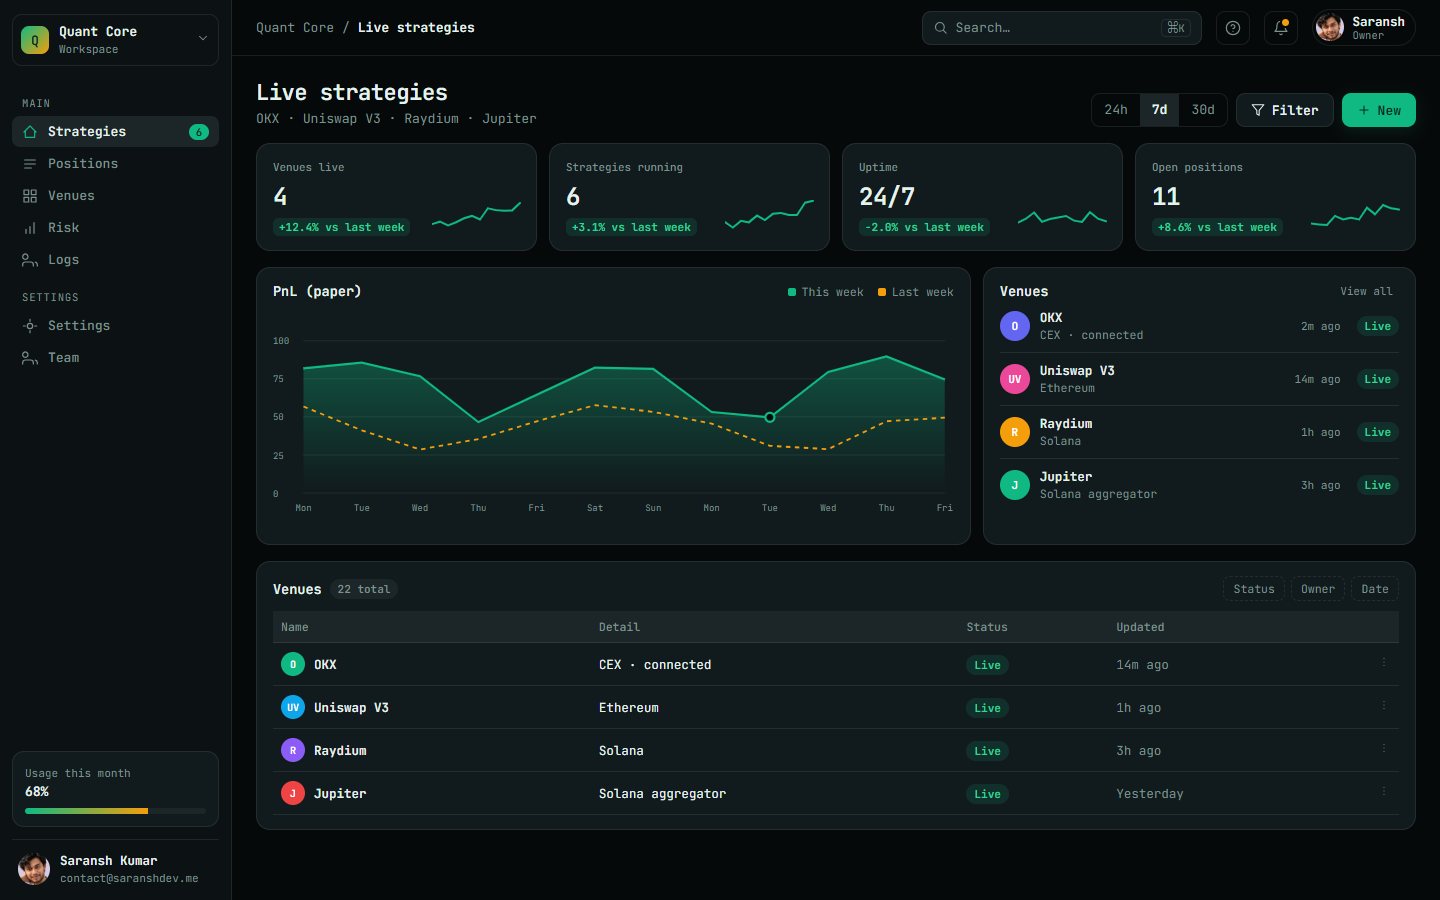Toggle the This week chart legend
This screenshot has height=900, width=1440.
[826, 292]
